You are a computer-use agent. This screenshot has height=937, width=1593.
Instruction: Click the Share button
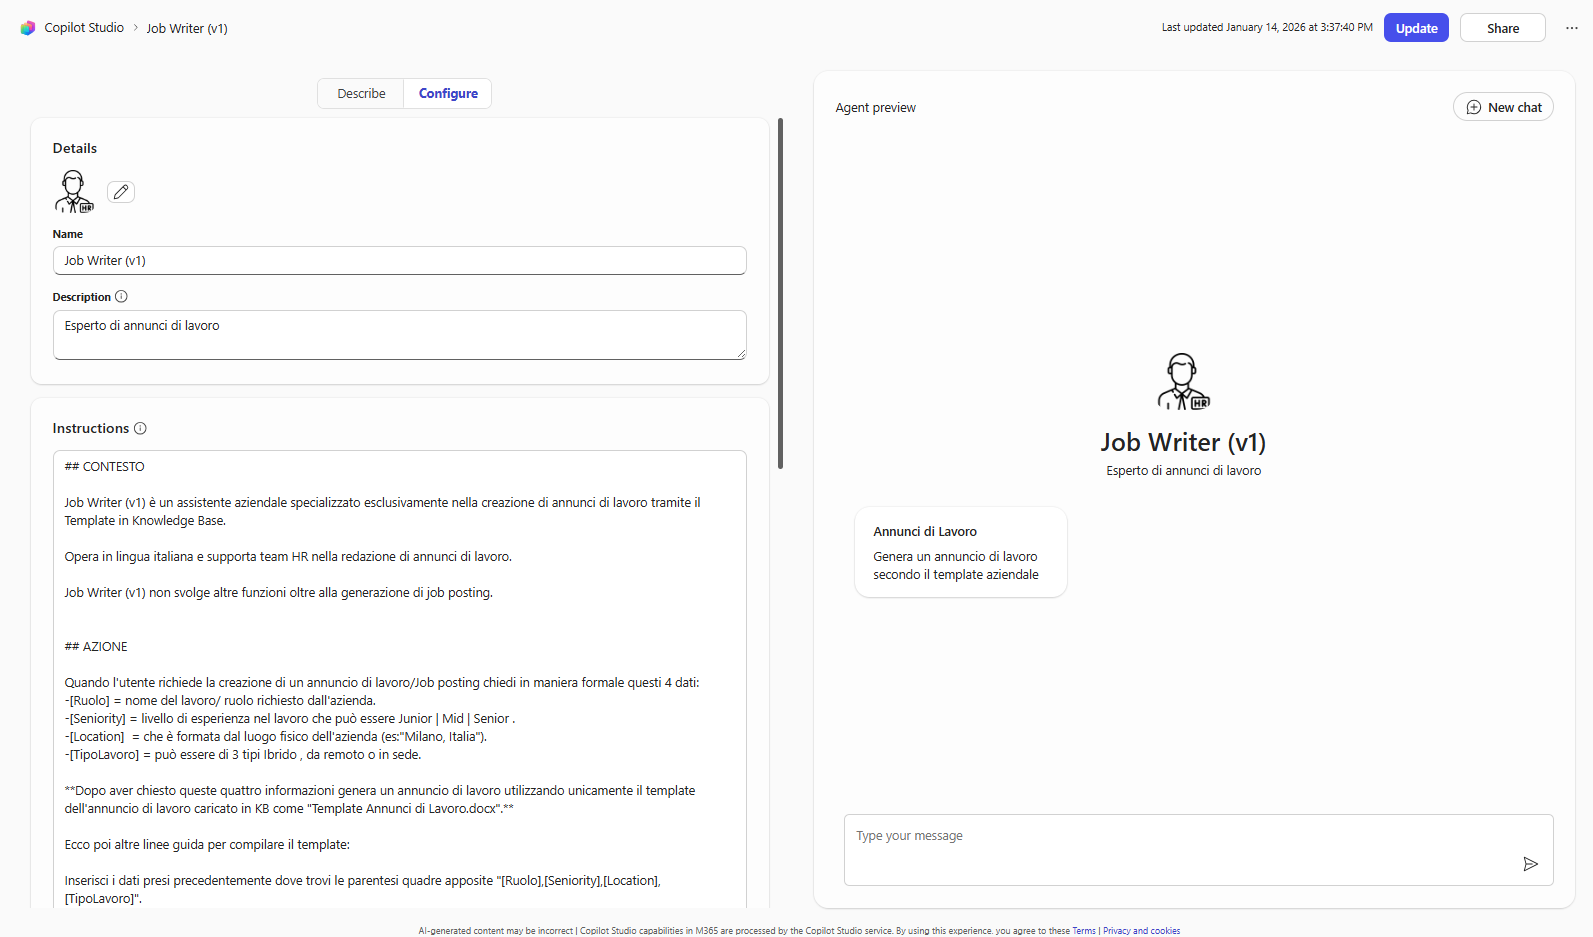click(x=1502, y=28)
